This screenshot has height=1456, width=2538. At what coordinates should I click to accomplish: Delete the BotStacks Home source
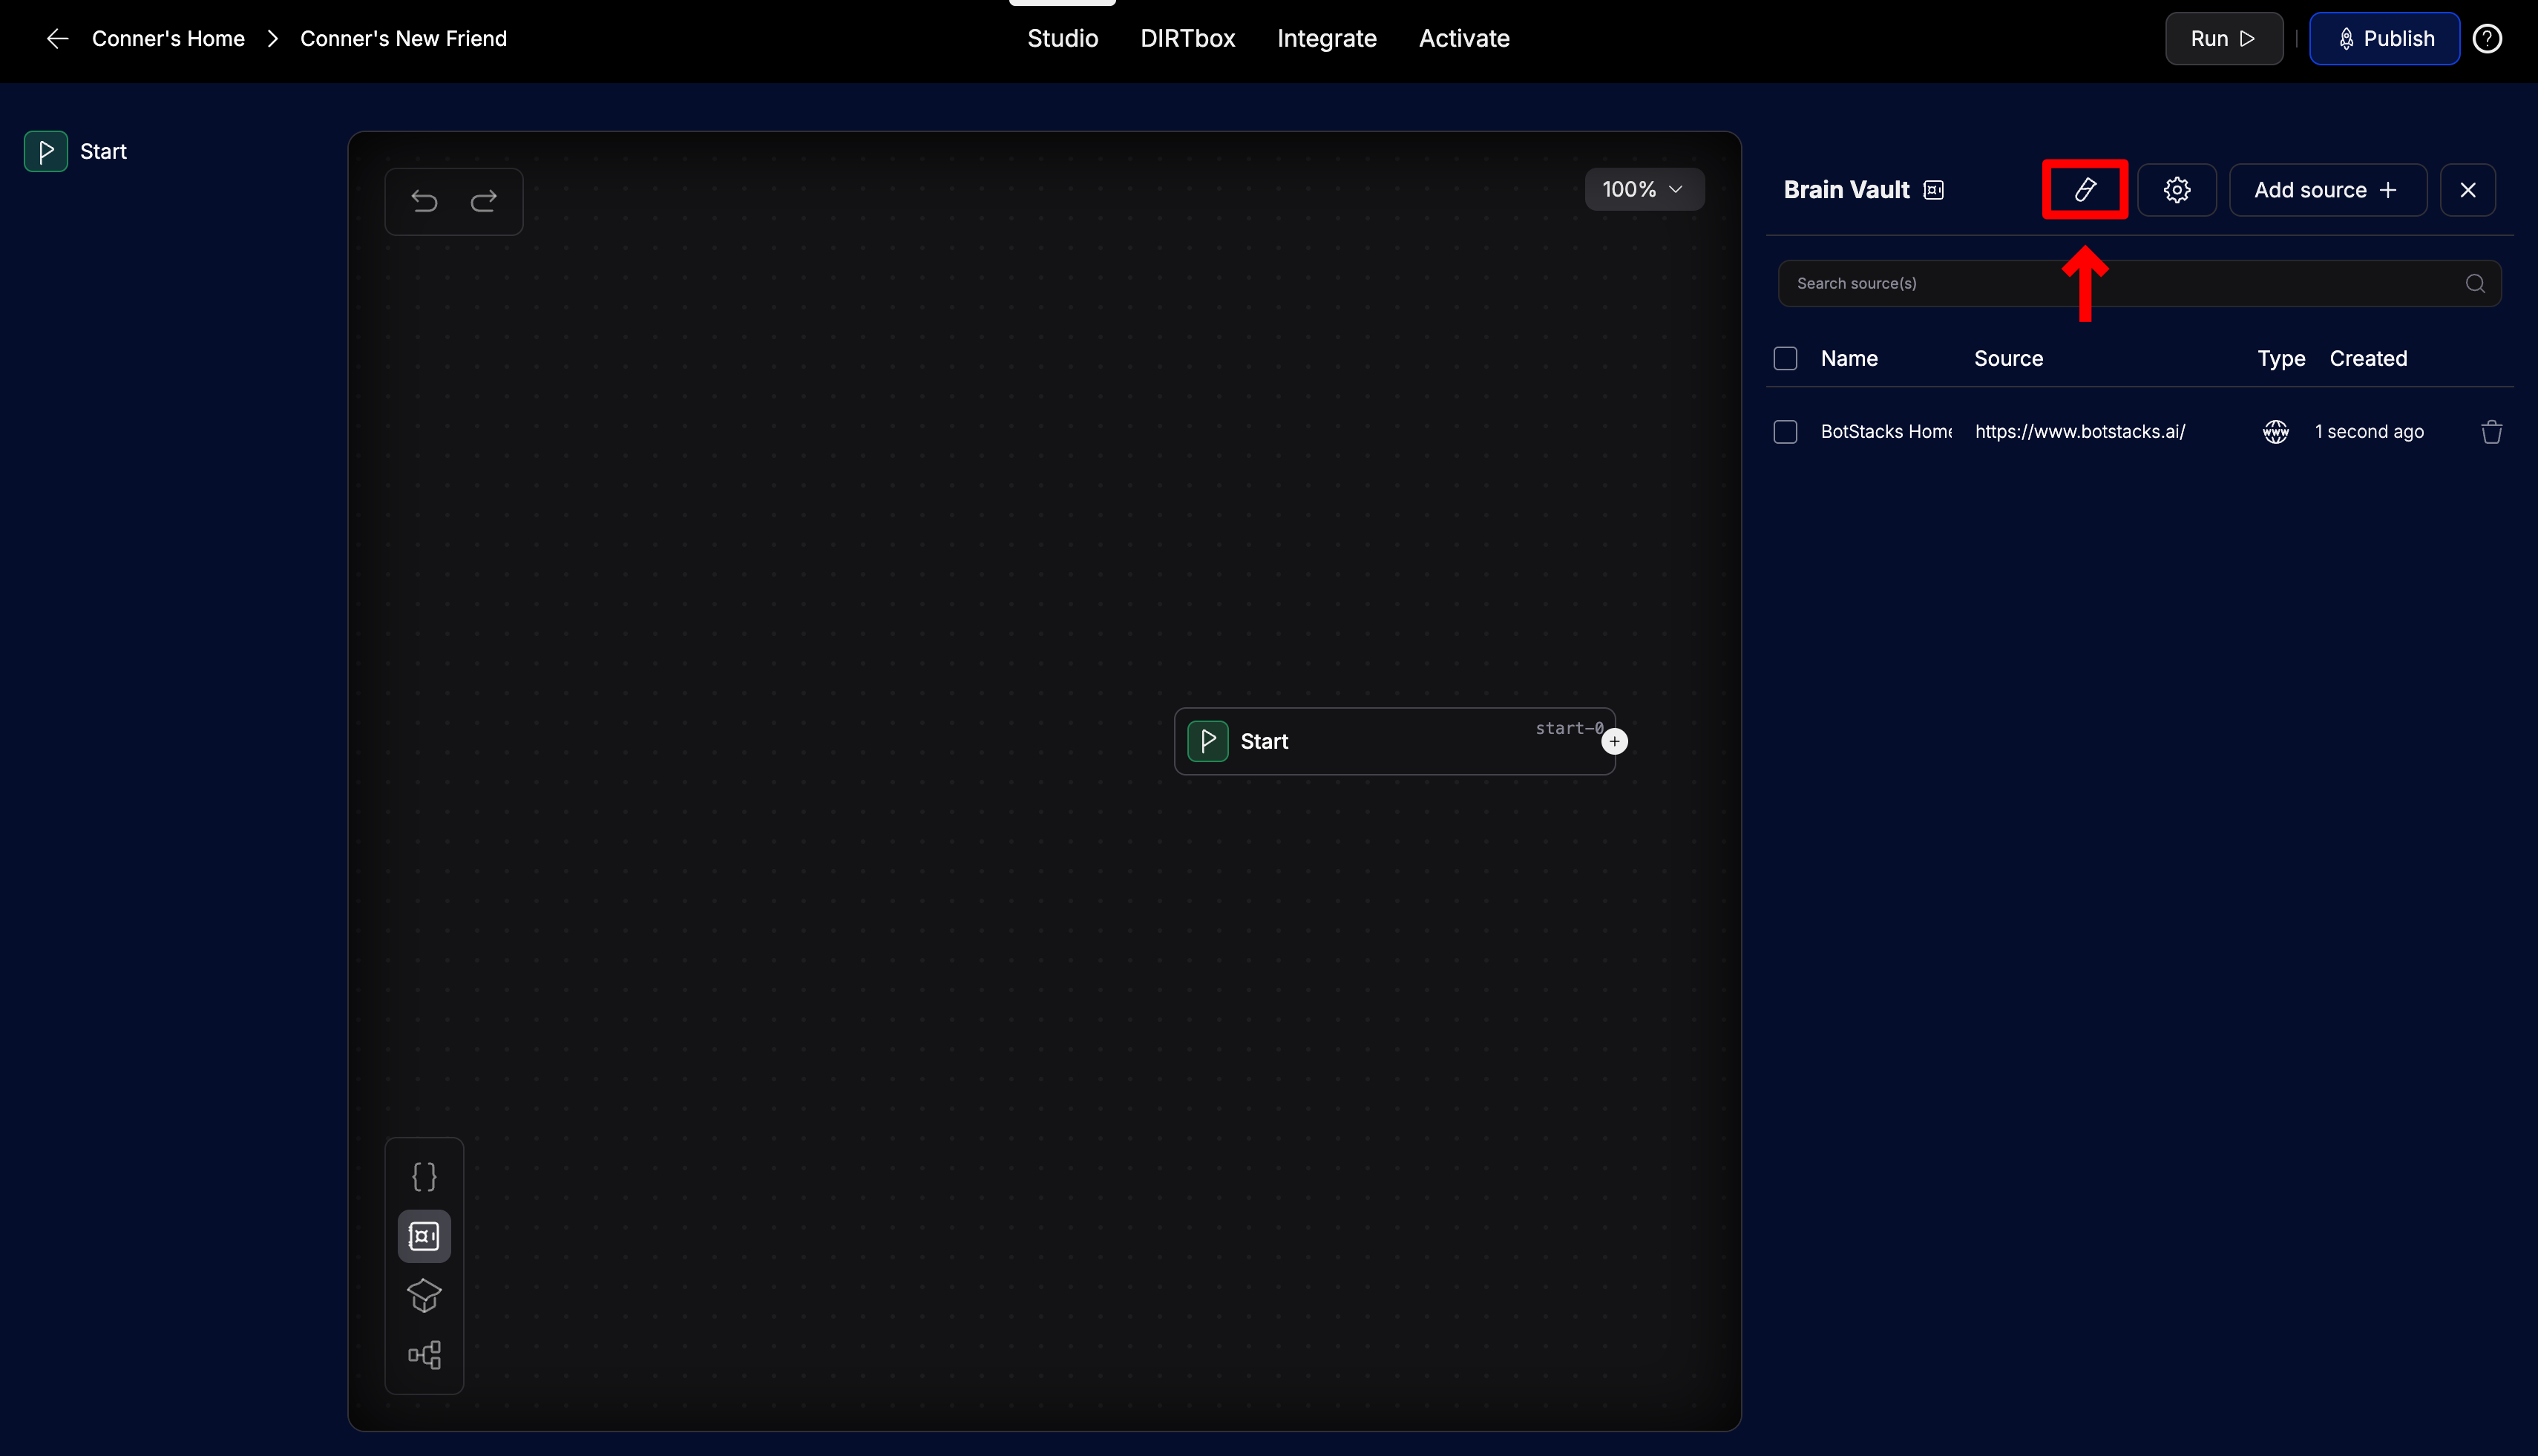pyautogui.click(x=2491, y=432)
